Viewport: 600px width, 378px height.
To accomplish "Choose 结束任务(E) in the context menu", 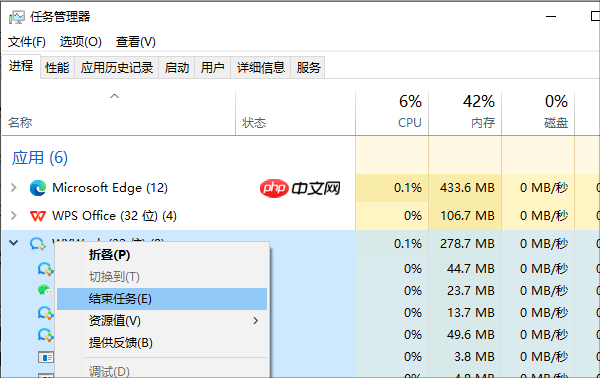I will [162, 299].
